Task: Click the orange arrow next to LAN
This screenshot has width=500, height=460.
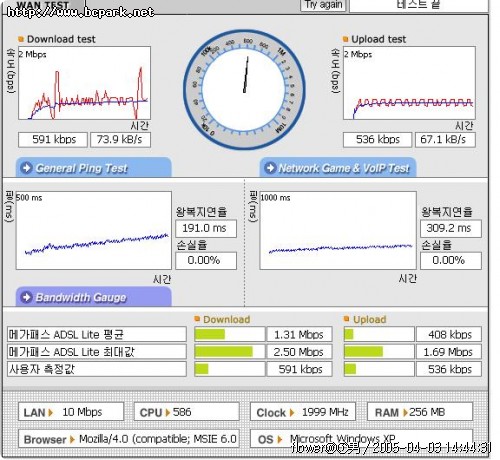Action: (50, 413)
